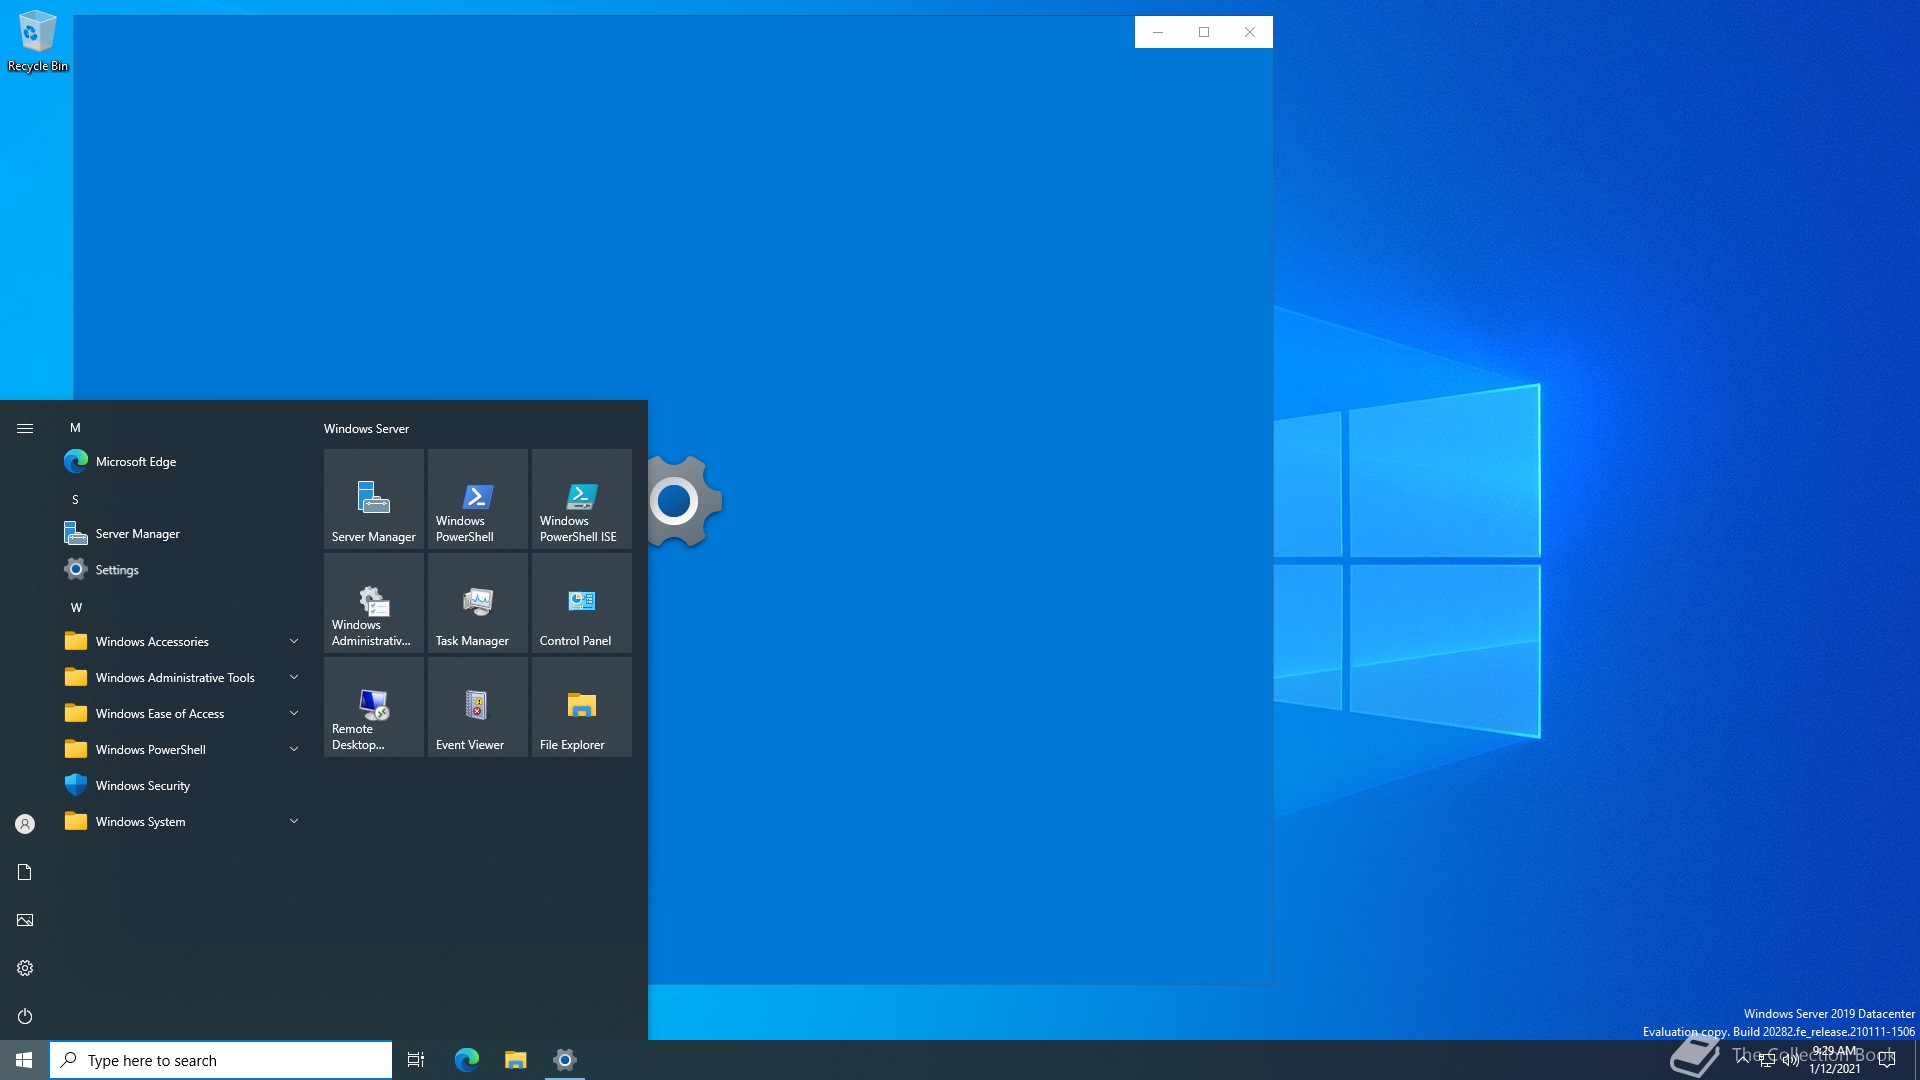1920x1080 pixels.
Task: Open the Windows Administrative Tools tile
Action: tap(374, 602)
